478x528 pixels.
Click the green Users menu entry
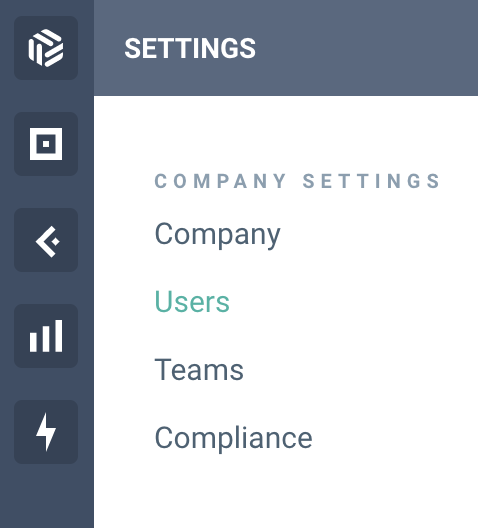click(x=192, y=301)
